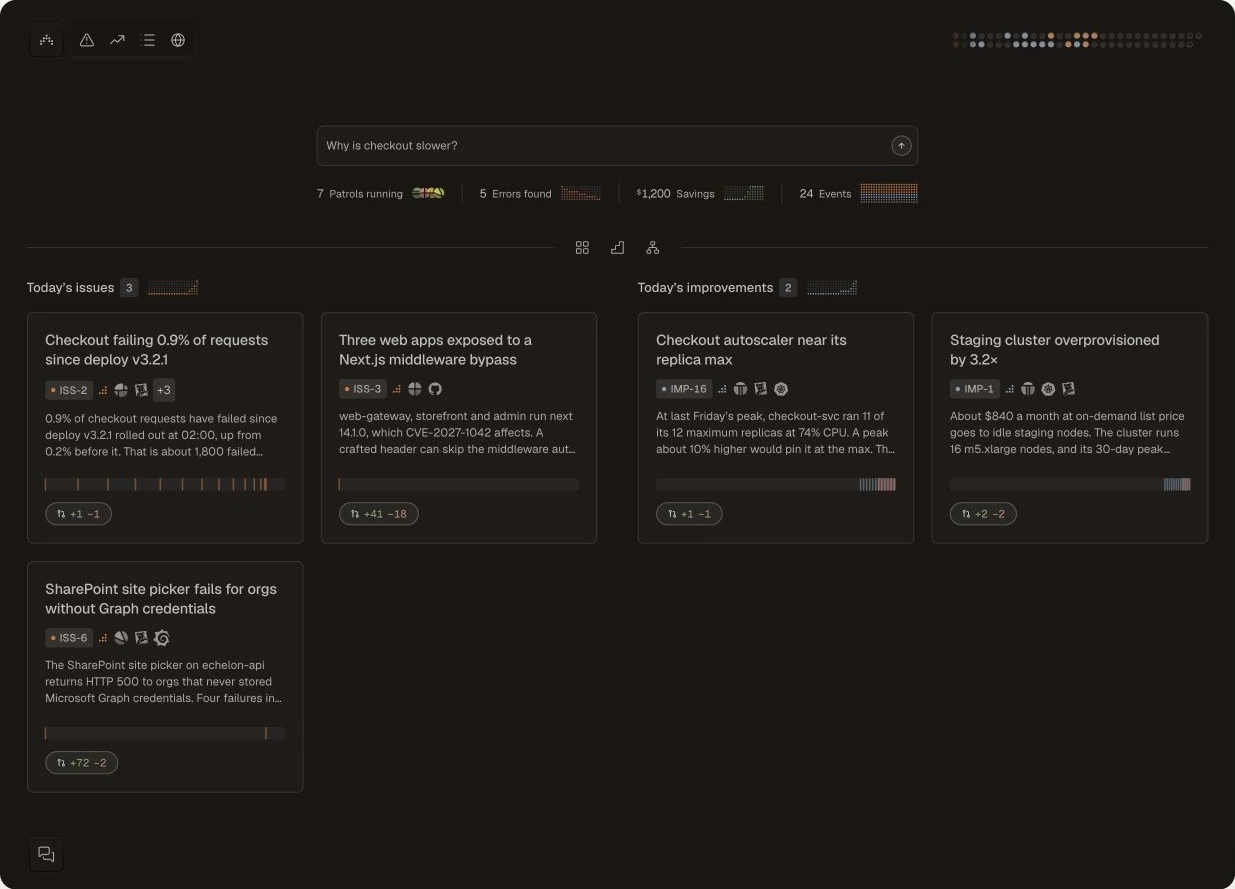Open the globe icon in top toolbar
Image resolution: width=1235 pixels, height=889 pixels.
178,40
